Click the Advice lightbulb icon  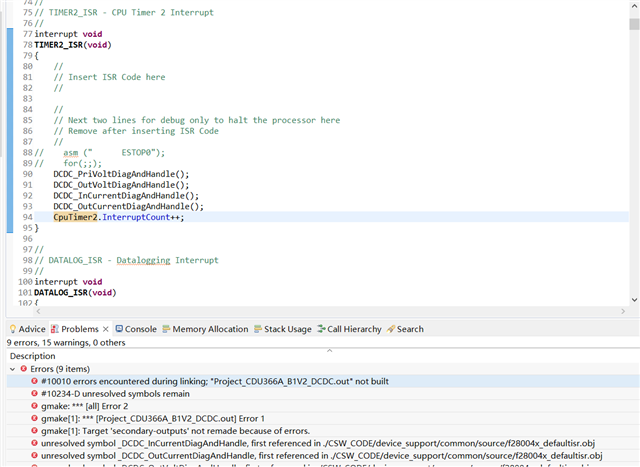point(13,329)
